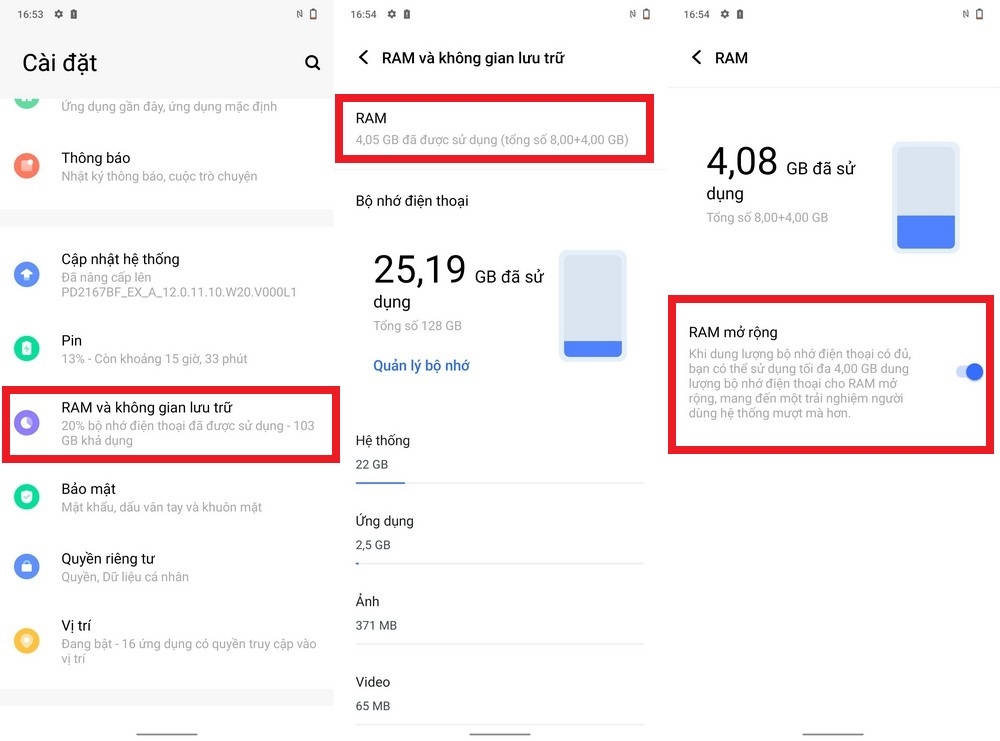The height and width of the screenshot is (741, 1000).
Task: Open the Bảo mật shield icon
Action: point(27,497)
